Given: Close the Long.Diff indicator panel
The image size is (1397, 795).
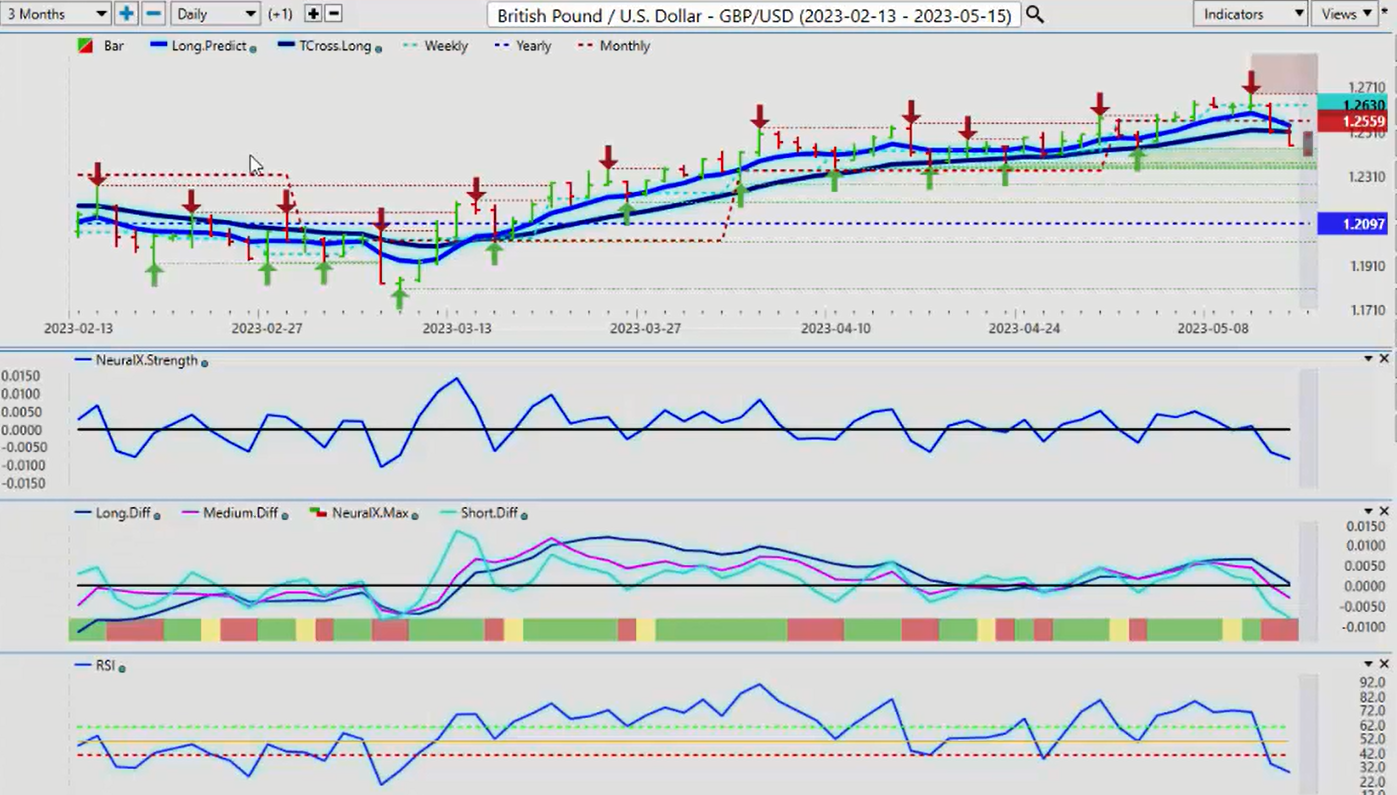Looking at the screenshot, I should [1384, 512].
